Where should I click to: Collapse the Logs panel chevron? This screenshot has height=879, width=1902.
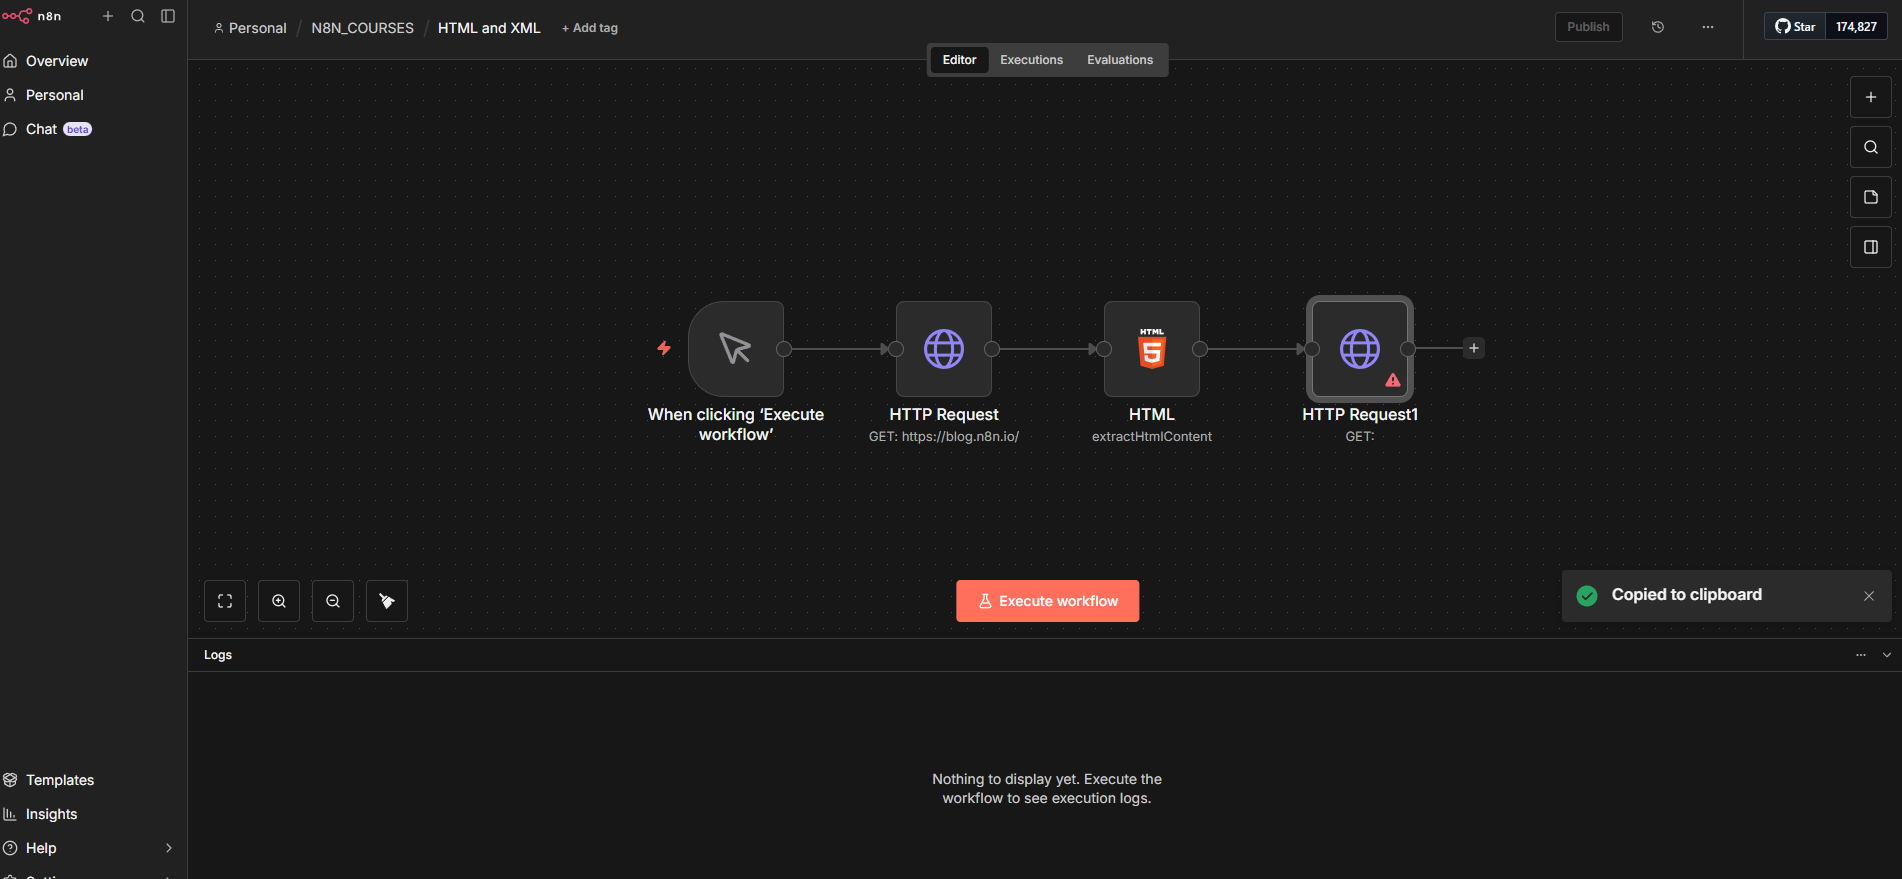pos(1887,655)
